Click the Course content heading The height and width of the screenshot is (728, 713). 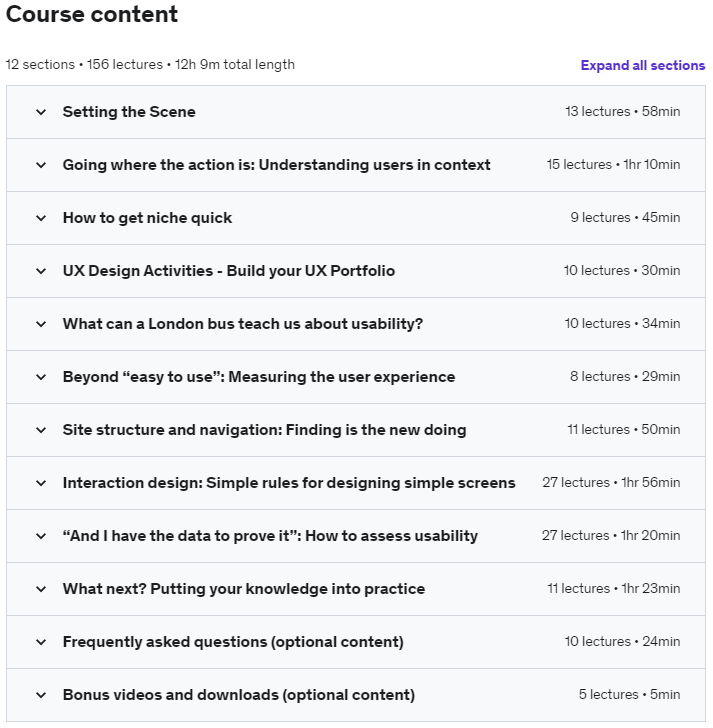point(92,15)
